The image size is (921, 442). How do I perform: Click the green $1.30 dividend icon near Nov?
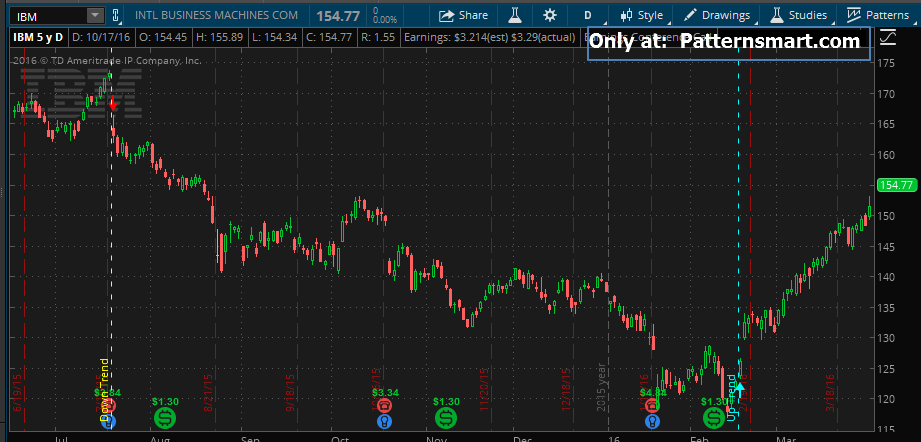[446, 418]
